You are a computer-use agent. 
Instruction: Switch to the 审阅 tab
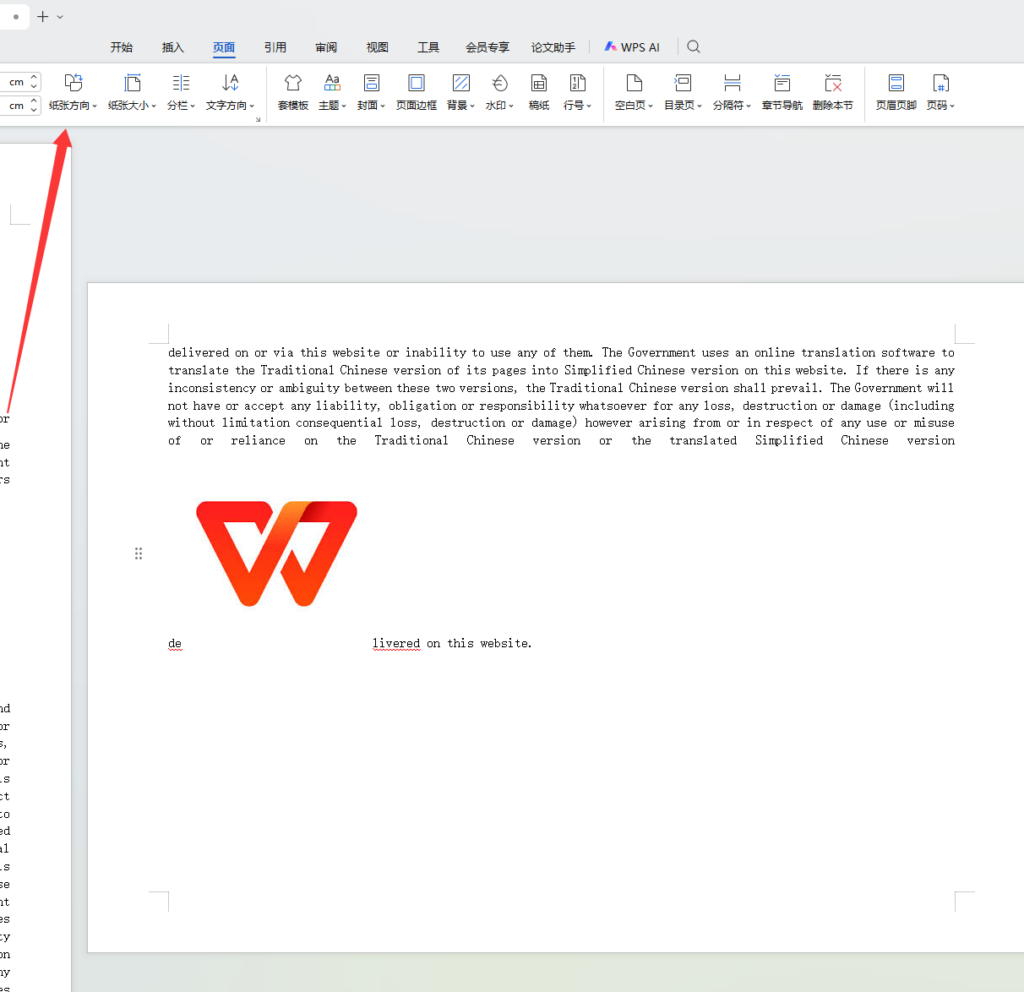pyautogui.click(x=326, y=47)
